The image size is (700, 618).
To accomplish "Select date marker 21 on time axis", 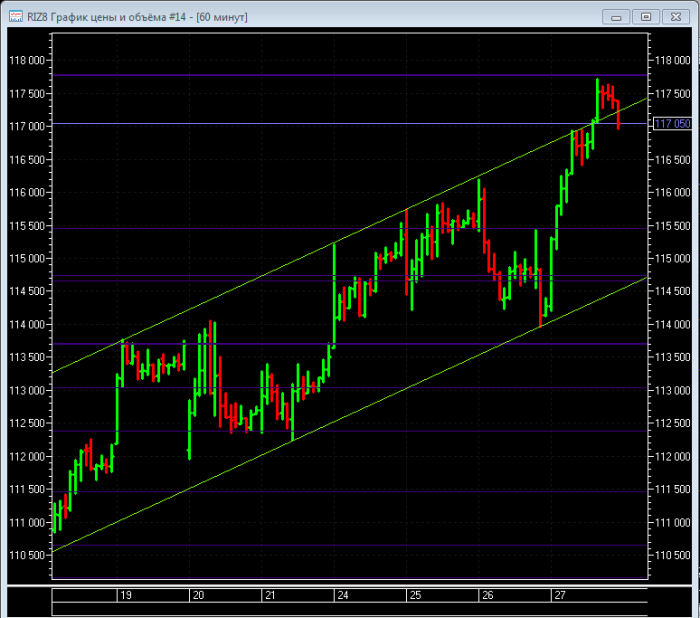I will [x=271, y=595].
